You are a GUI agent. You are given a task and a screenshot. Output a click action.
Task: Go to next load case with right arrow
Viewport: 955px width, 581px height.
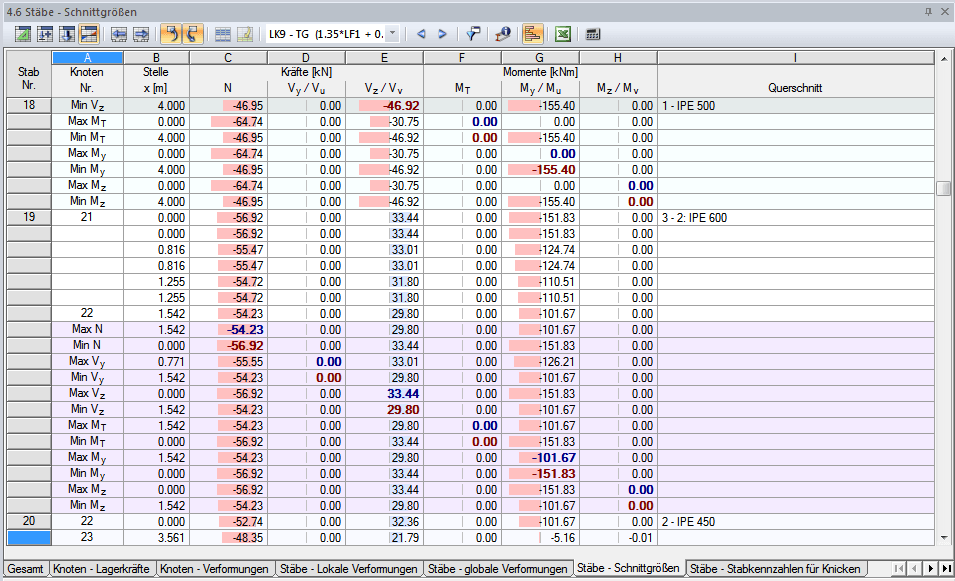443,34
